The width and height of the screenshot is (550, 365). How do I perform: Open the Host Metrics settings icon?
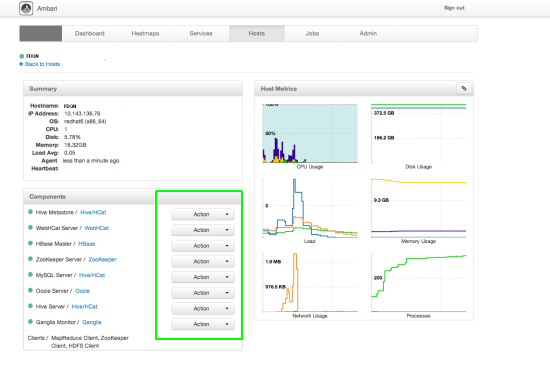464,88
